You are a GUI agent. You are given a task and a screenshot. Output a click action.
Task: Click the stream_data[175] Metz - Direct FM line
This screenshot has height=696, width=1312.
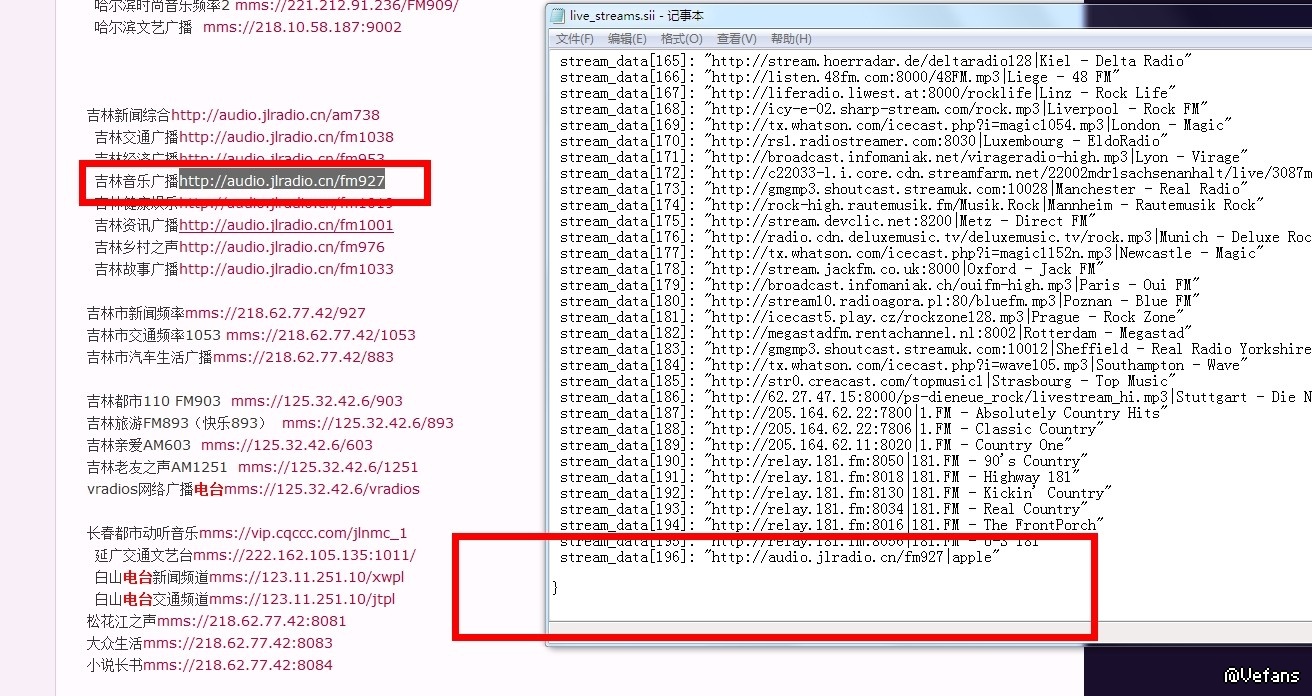(828, 221)
